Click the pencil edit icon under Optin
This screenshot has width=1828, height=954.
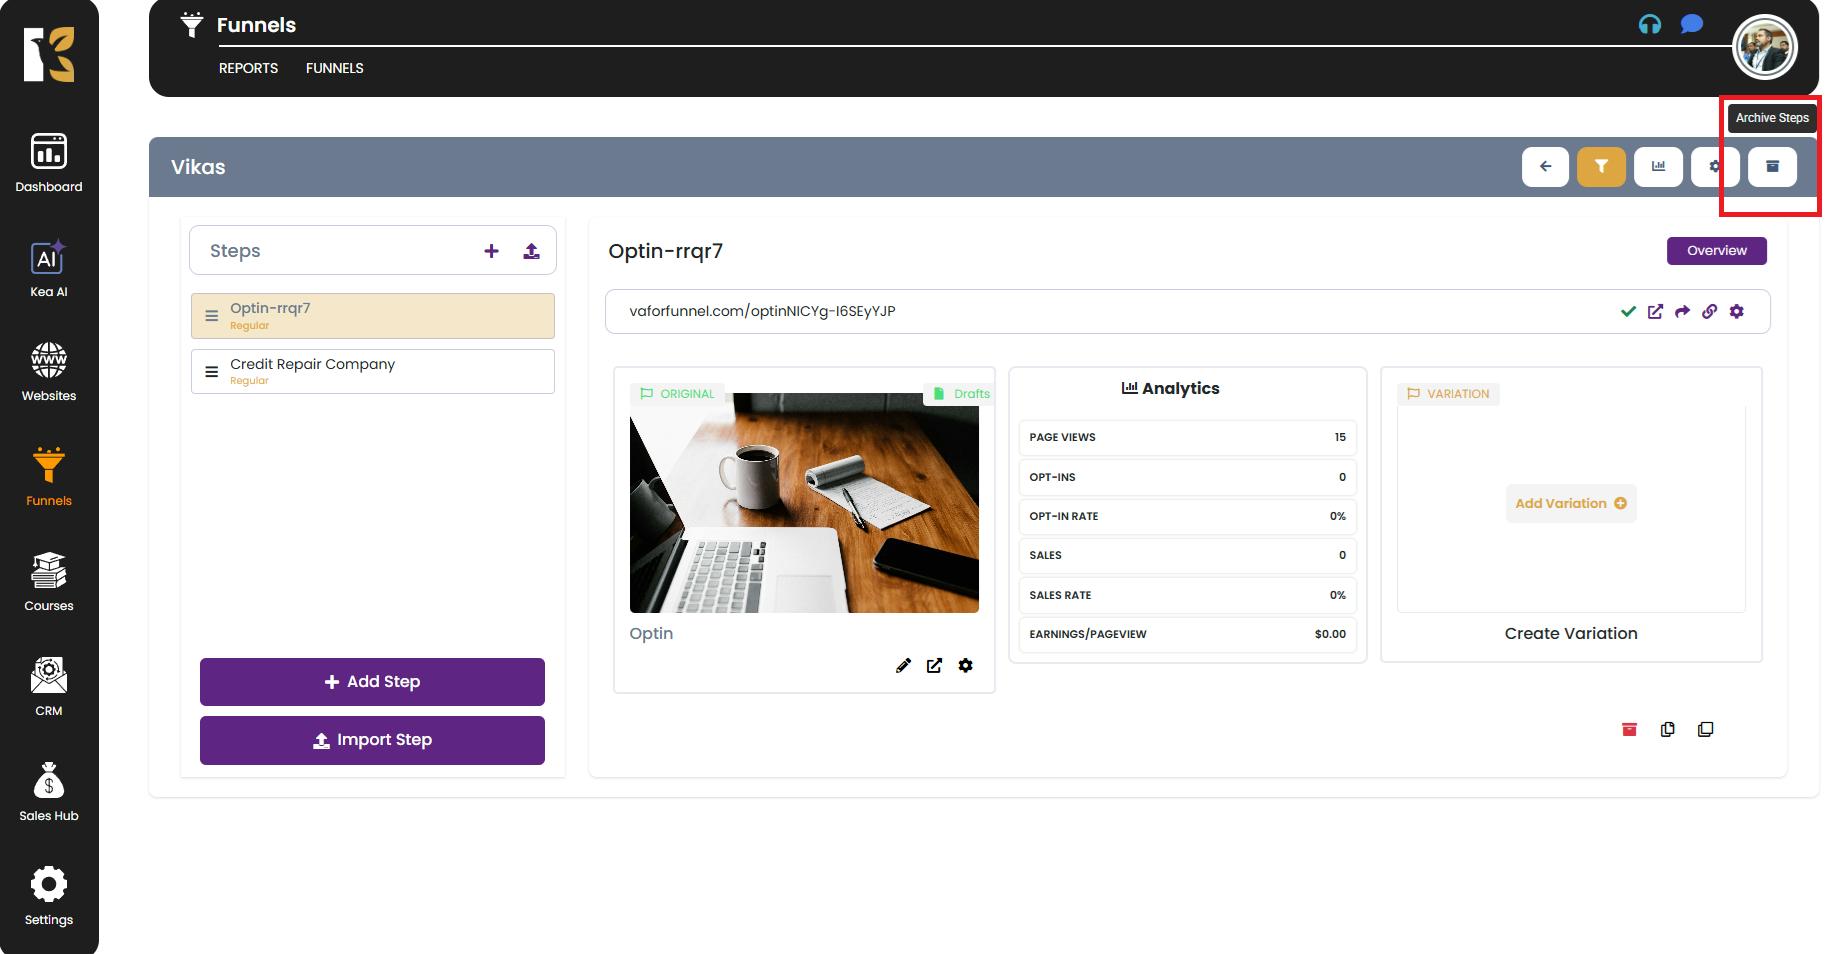pyautogui.click(x=903, y=666)
